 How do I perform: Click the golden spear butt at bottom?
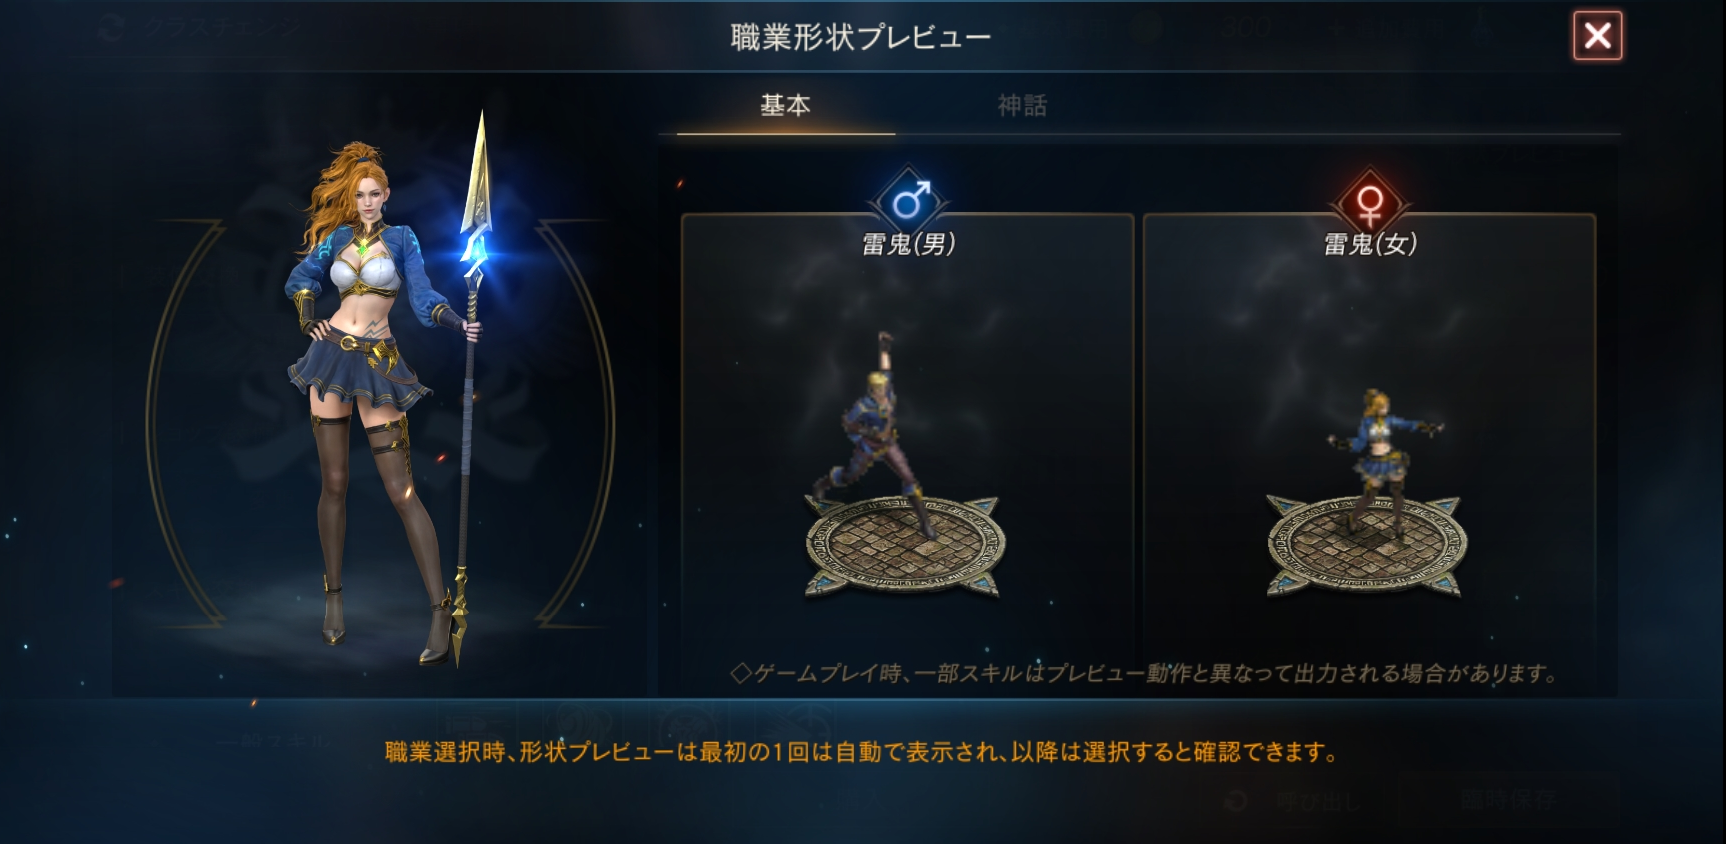[460, 622]
